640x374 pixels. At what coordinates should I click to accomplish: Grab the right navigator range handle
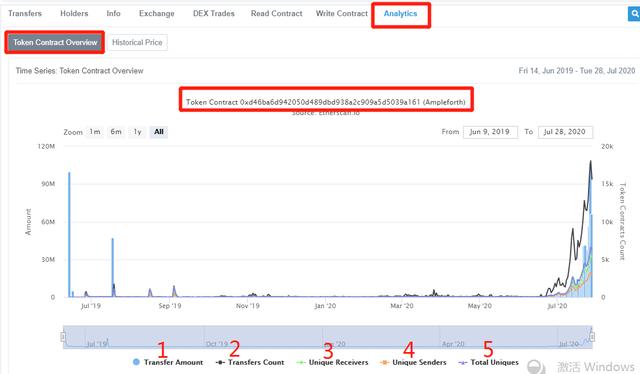click(592, 337)
